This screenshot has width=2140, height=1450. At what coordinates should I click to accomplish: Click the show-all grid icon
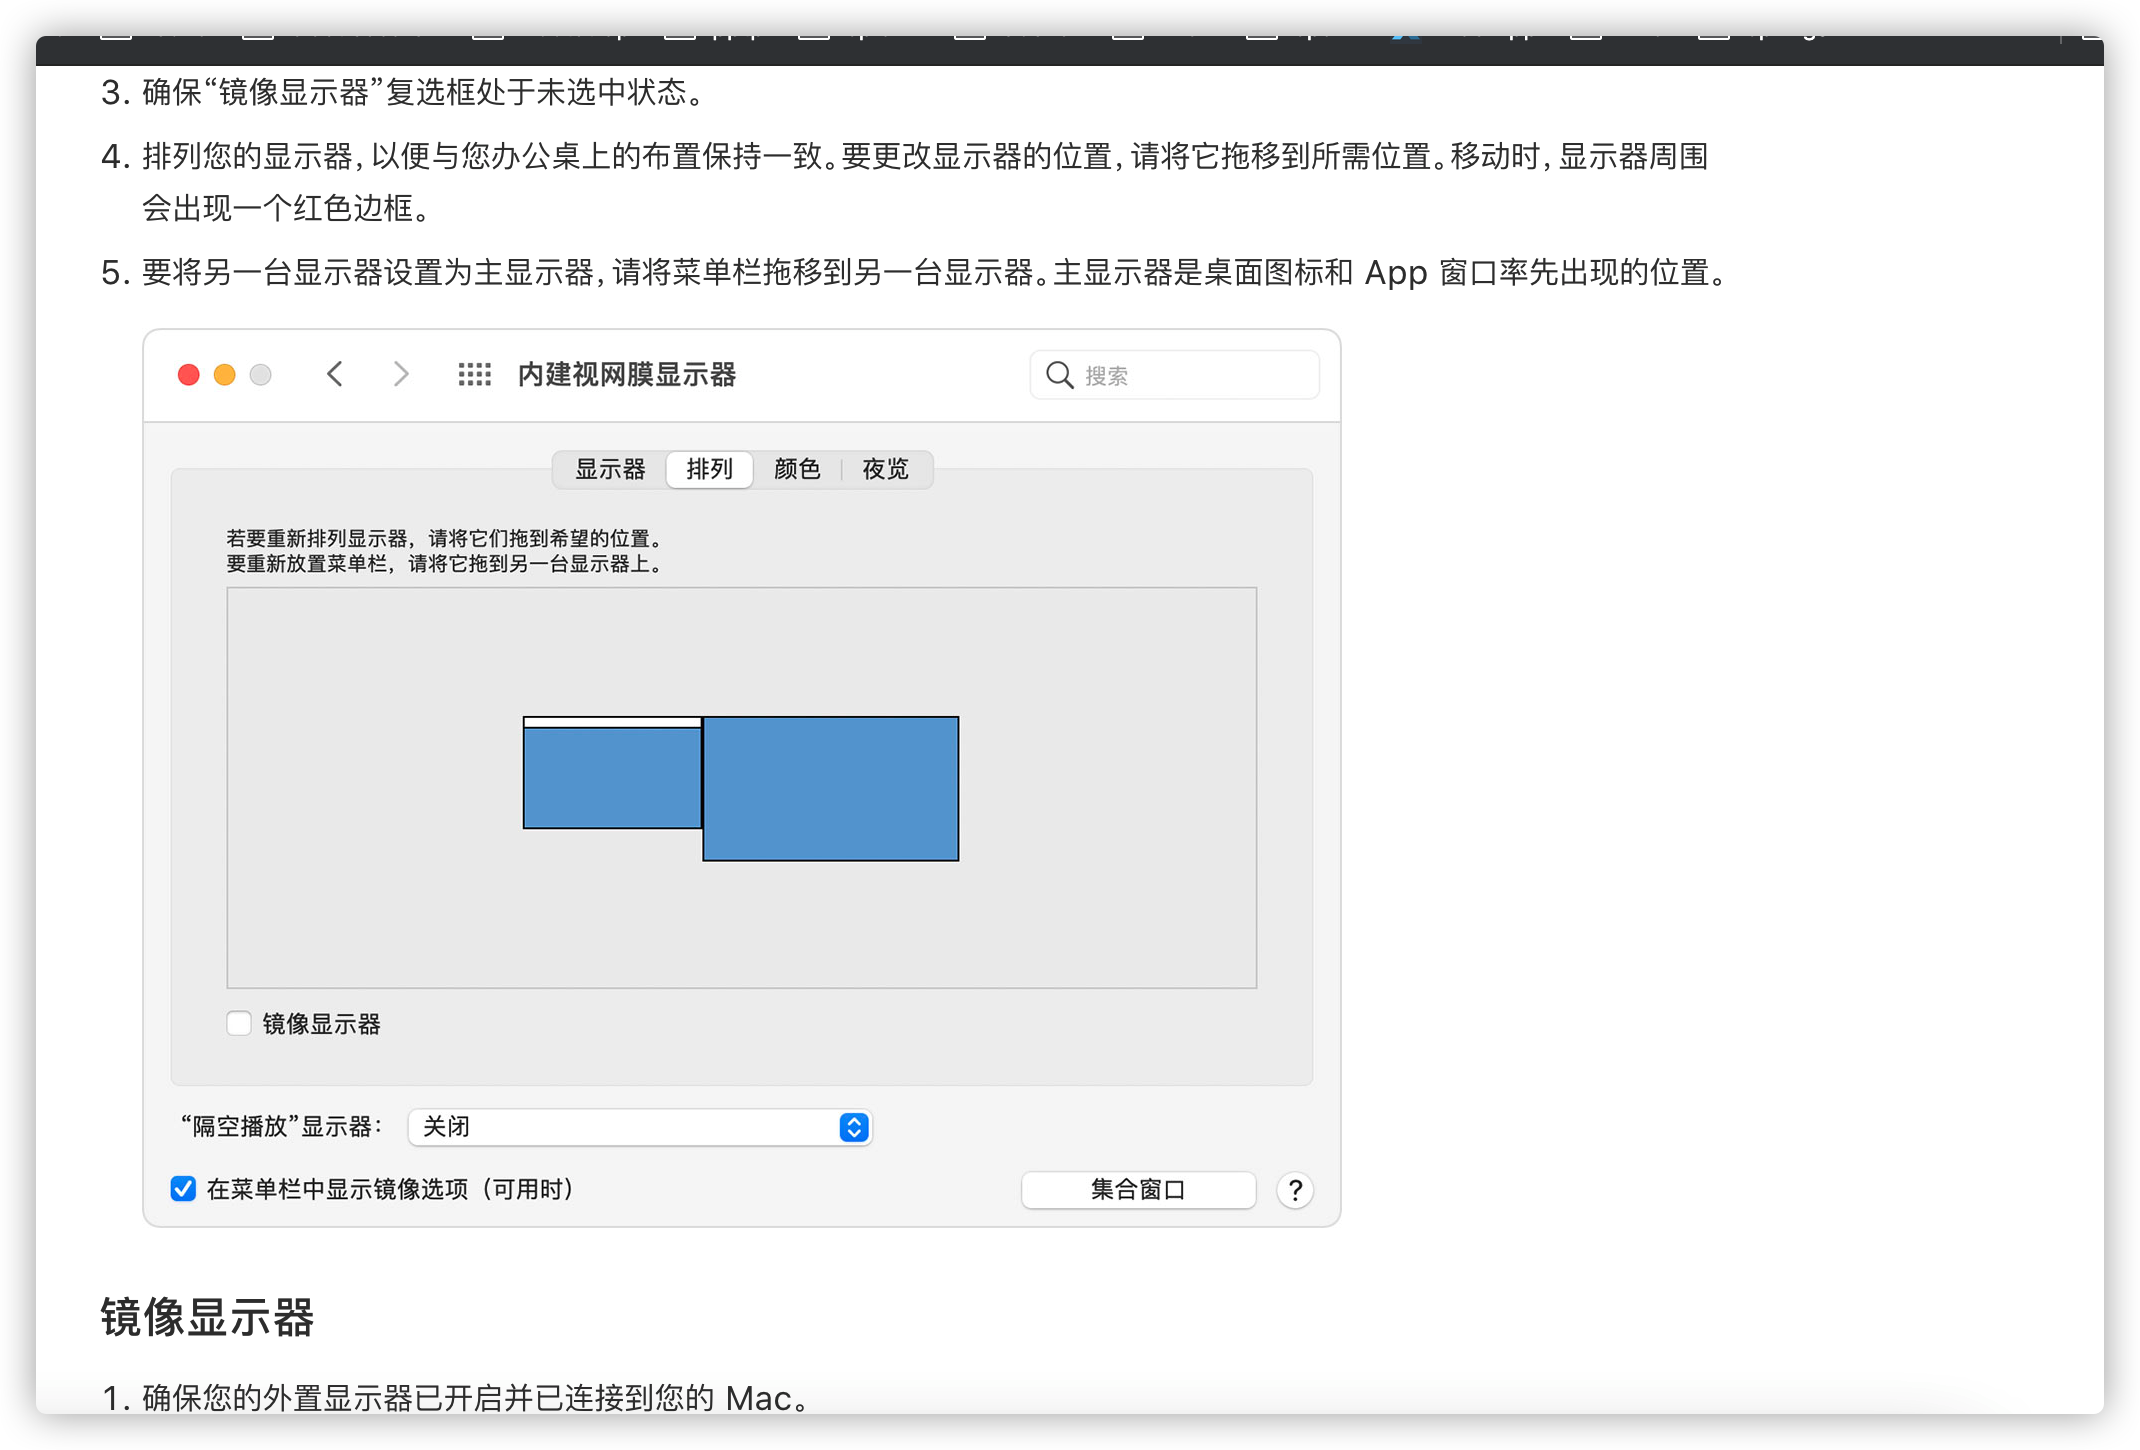(474, 374)
